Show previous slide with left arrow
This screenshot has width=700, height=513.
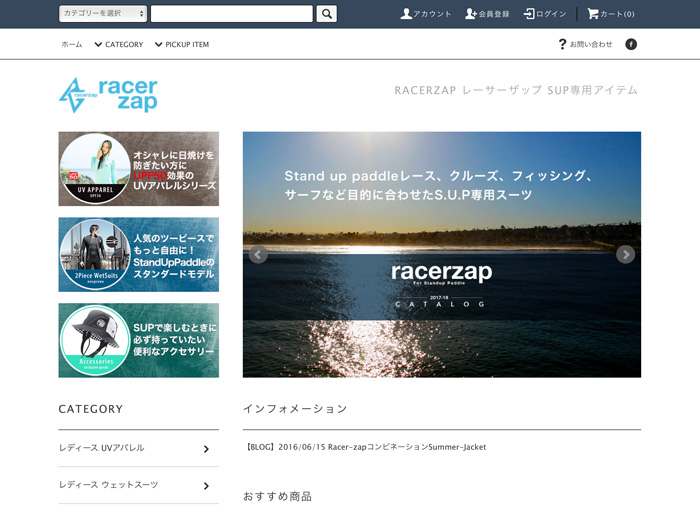[258, 254]
